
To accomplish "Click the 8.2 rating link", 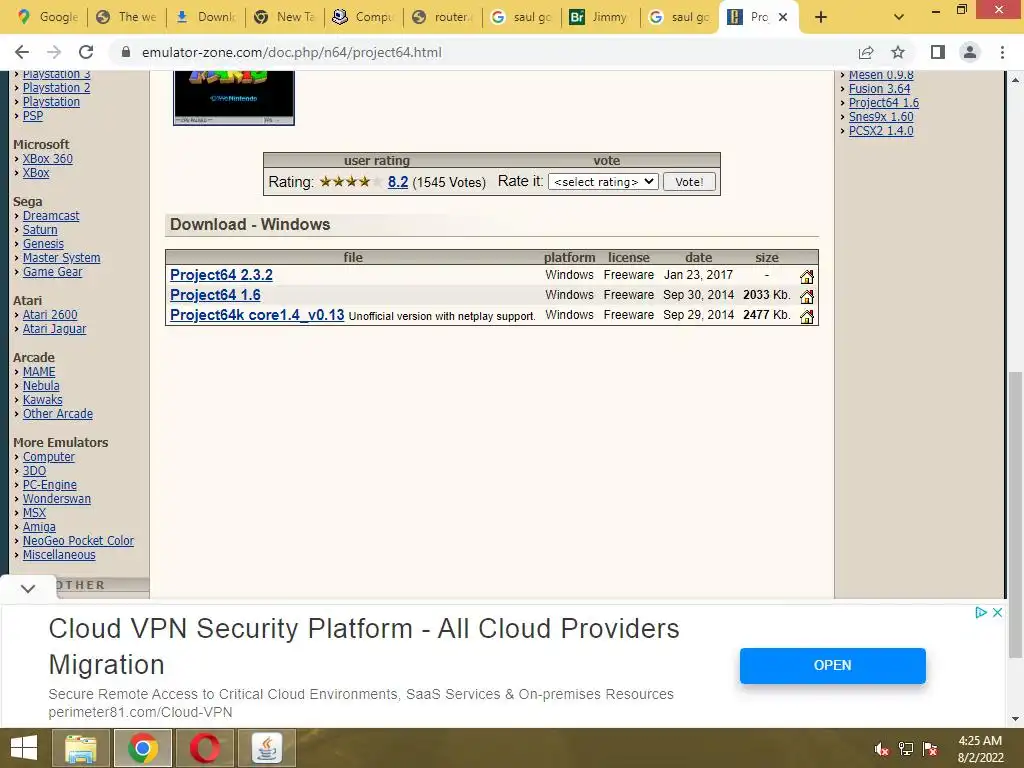I will click(398, 182).
